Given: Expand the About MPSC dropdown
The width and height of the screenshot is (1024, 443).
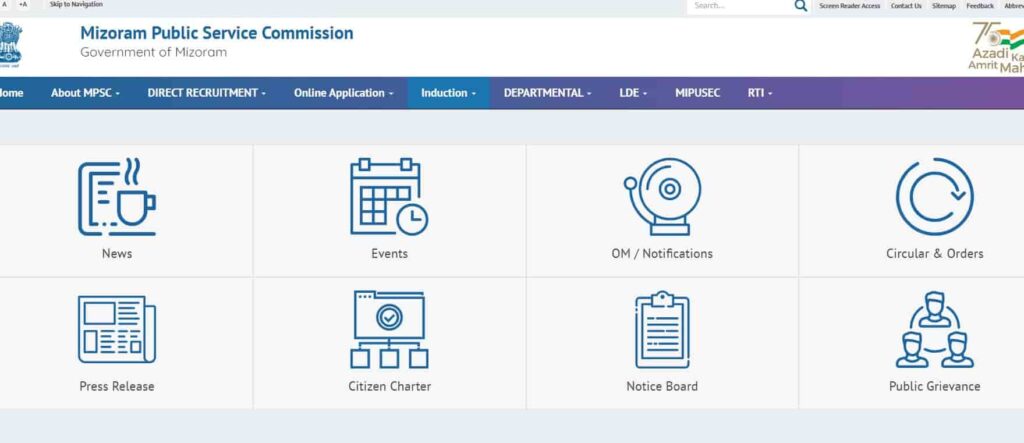Looking at the screenshot, I should pos(85,93).
